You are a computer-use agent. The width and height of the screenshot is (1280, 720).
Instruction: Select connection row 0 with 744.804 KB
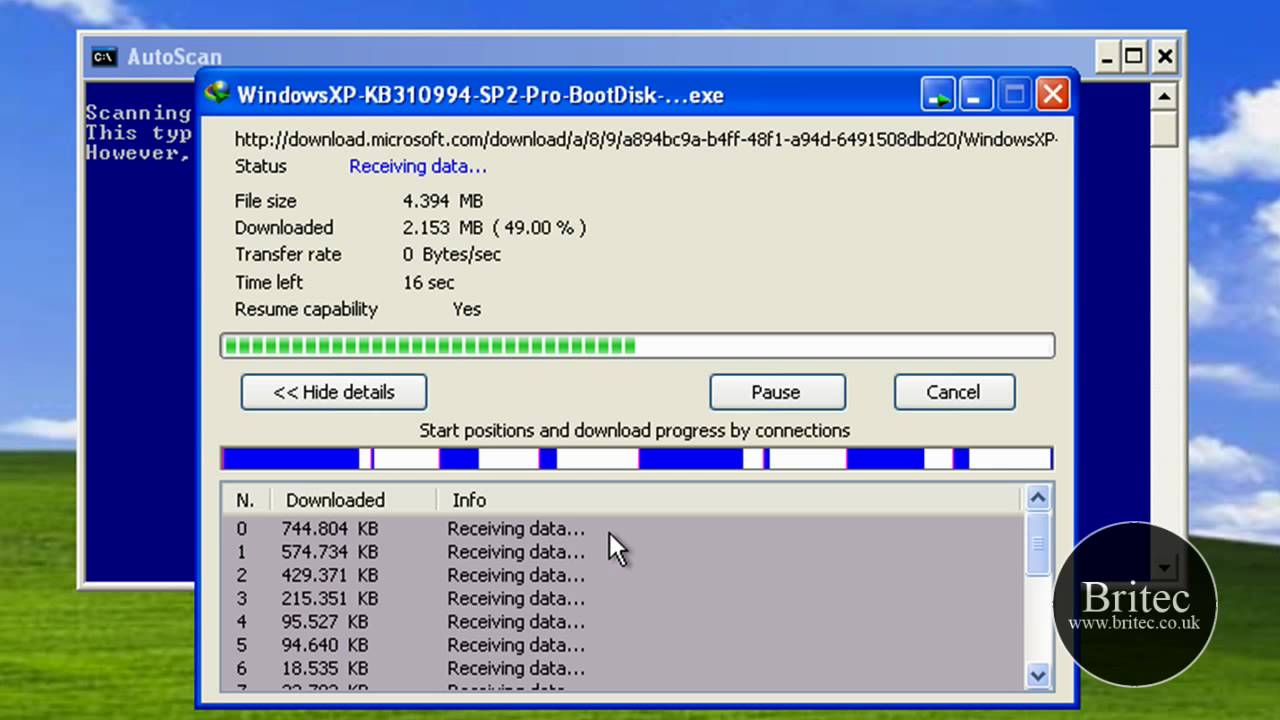click(623, 528)
